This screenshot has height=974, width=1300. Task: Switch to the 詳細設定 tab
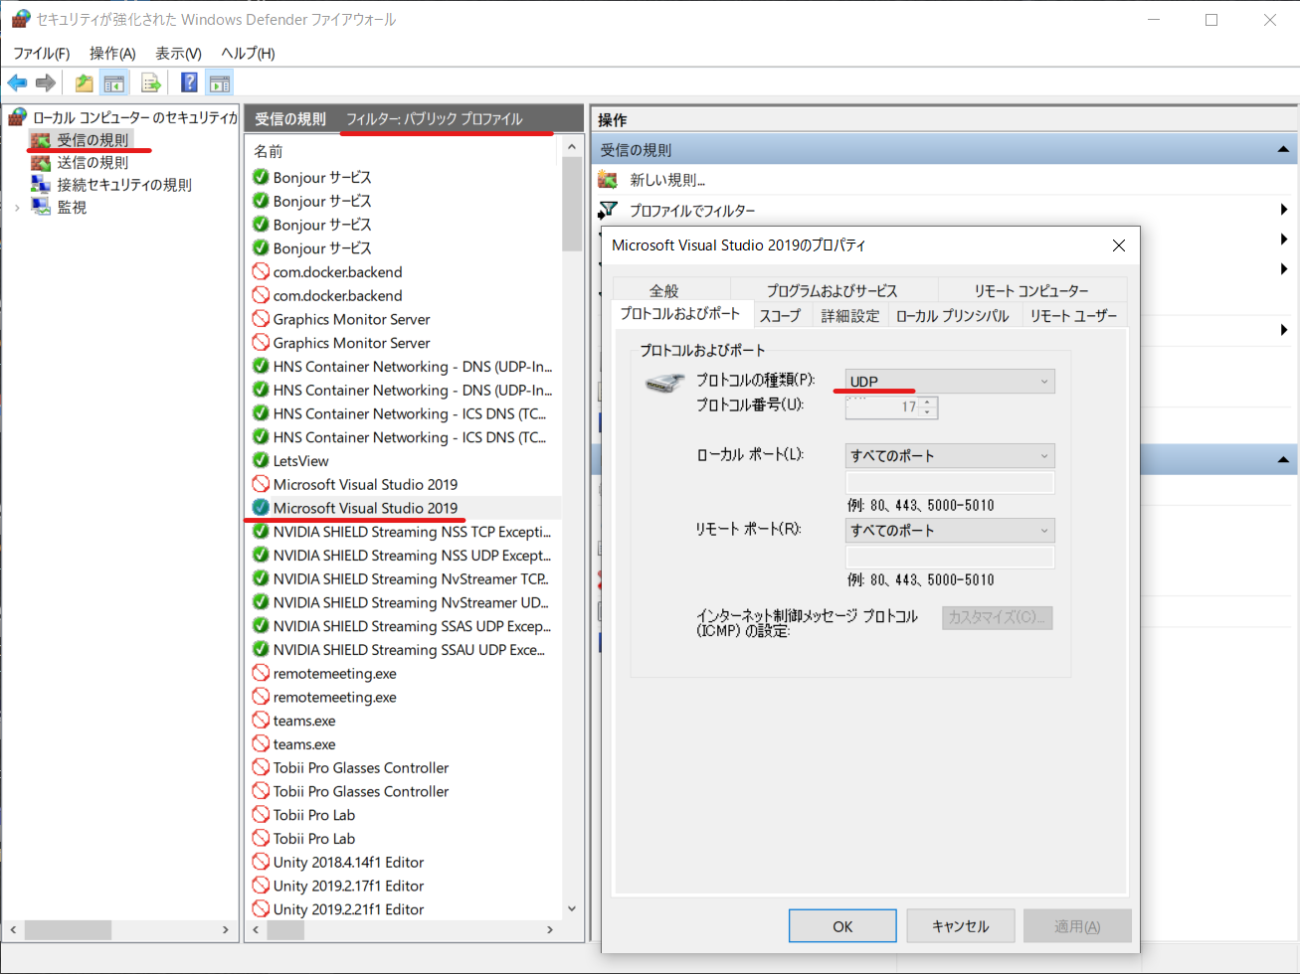[x=850, y=315]
